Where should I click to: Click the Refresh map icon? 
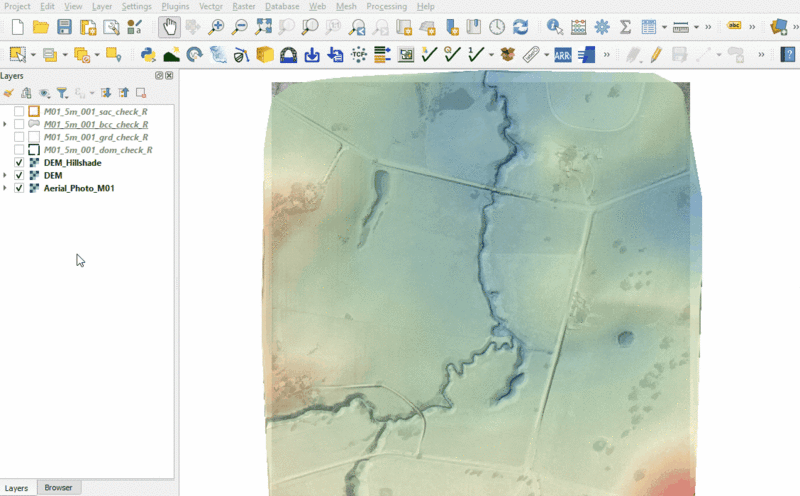click(x=520, y=27)
